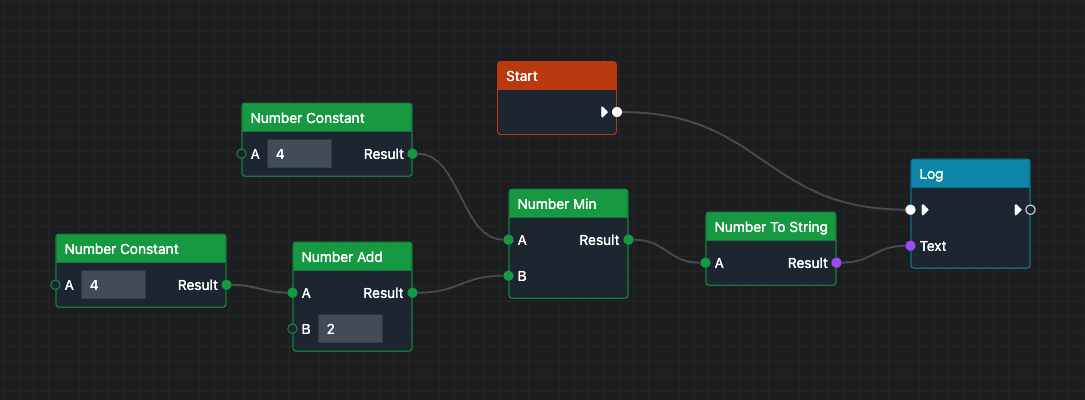Viewport: 1085px width, 400px height.
Task: Click lower-left Number Constant's Result output socket
Action: [x=226, y=284]
